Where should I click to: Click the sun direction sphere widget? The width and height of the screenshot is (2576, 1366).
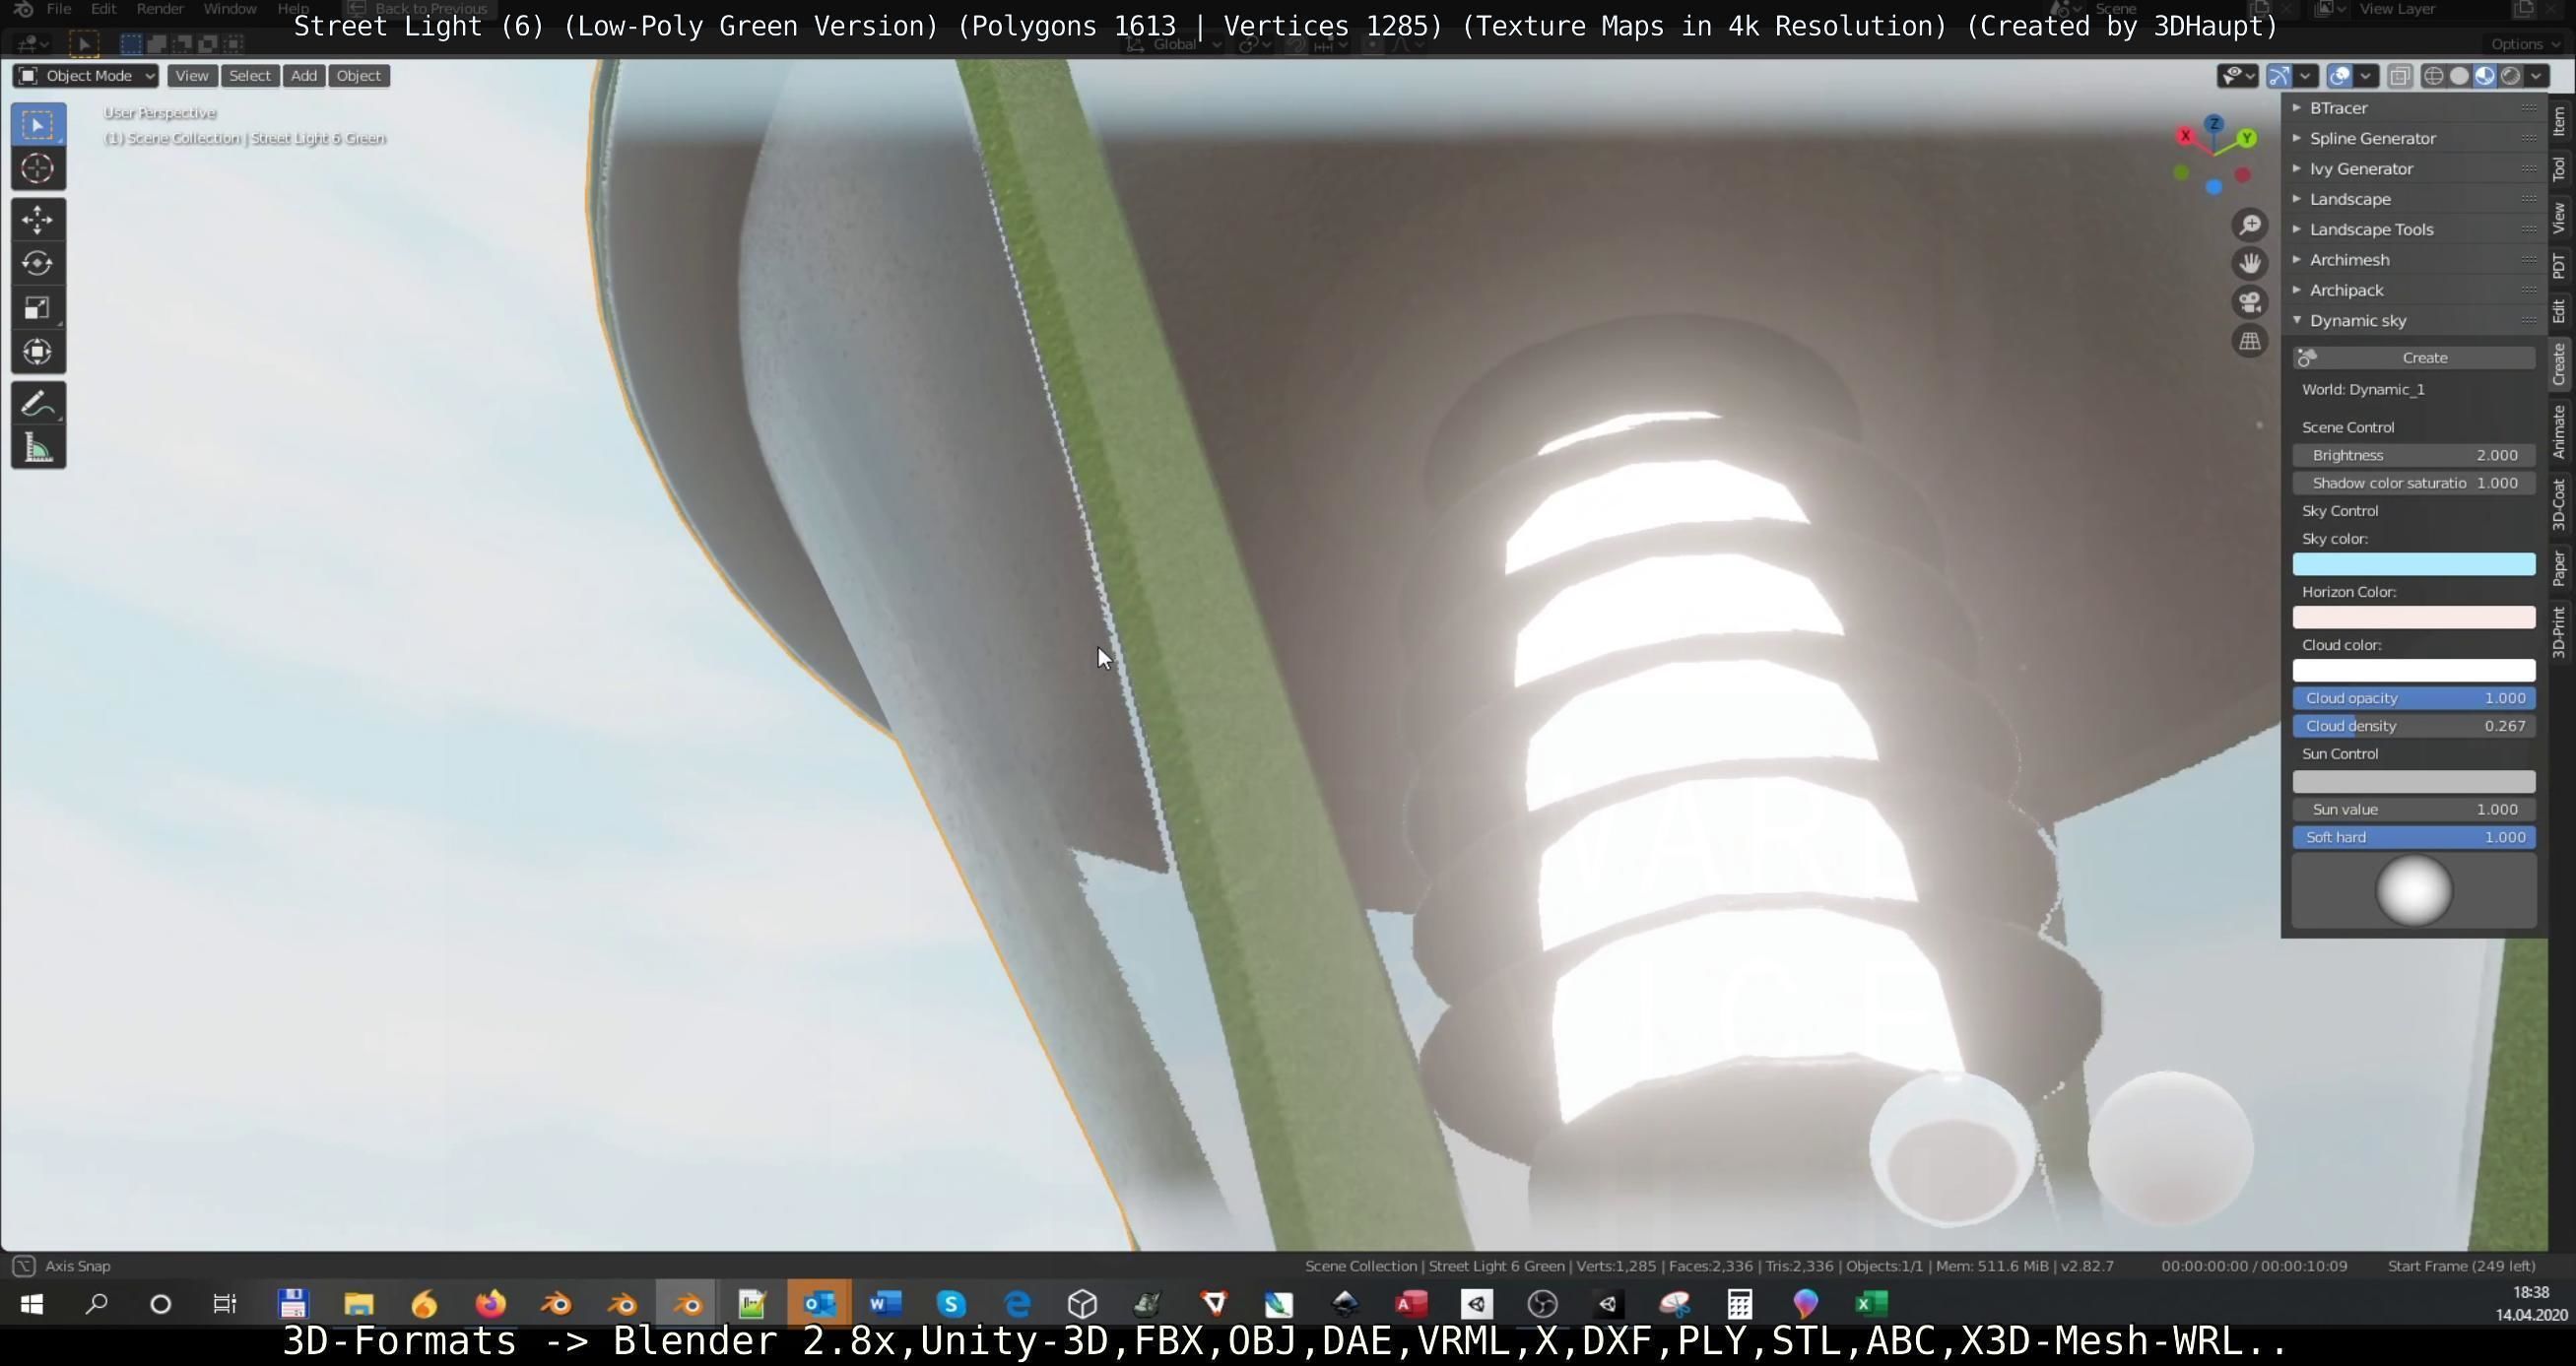pos(2414,890)
